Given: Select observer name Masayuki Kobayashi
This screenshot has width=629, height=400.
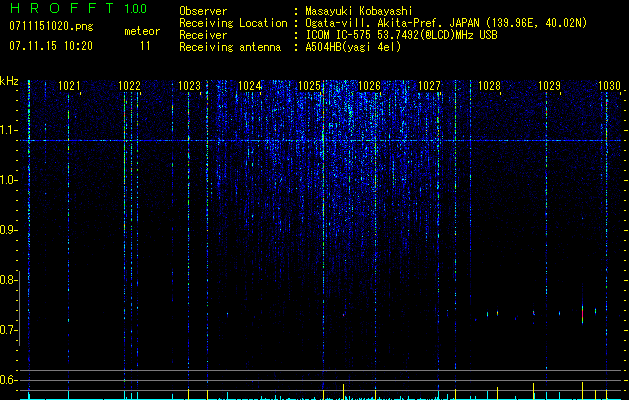Looking at the screenshot, I should tap(359, 11).
